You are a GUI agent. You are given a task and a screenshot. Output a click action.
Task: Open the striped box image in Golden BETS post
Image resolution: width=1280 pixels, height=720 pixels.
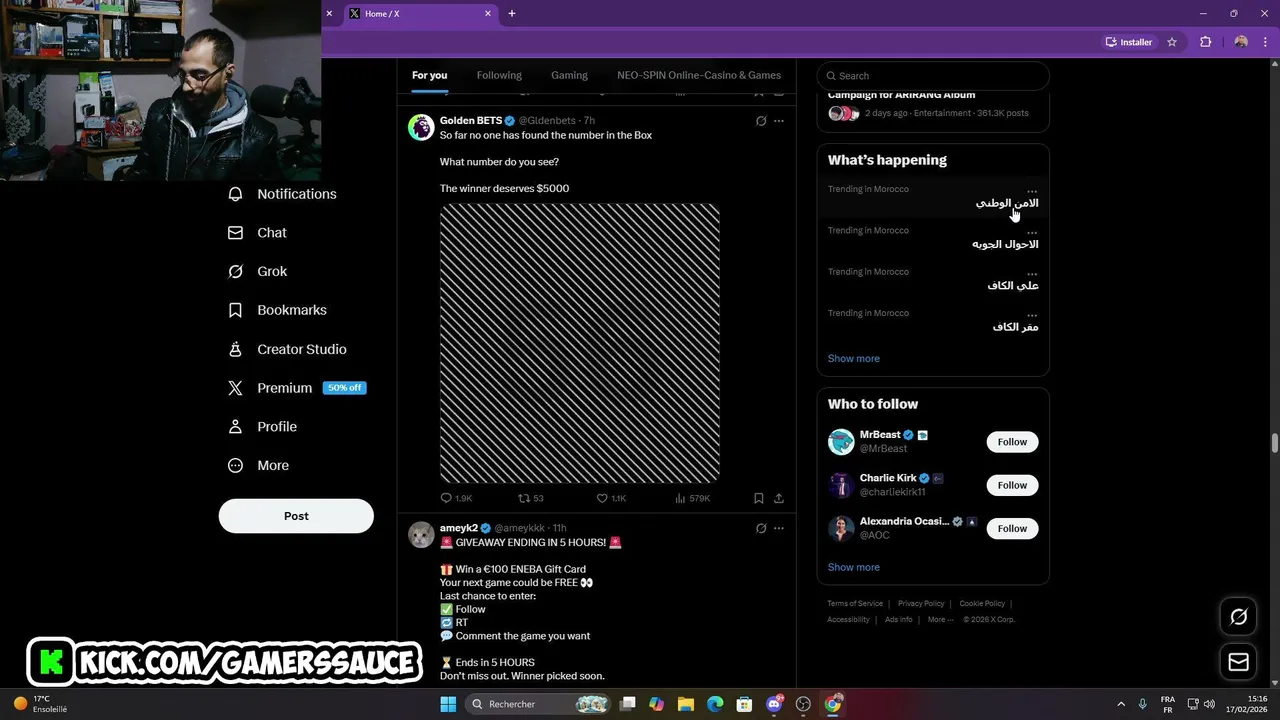[x=580, y=343]
